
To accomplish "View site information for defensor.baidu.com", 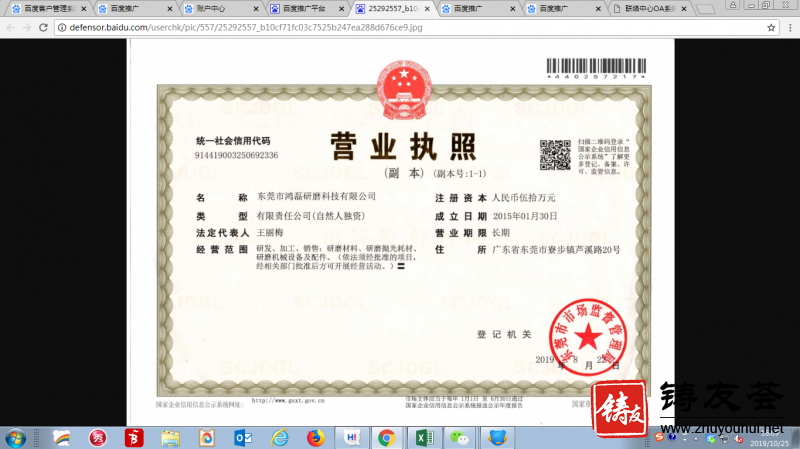I will pyautogui.click(x=62, y=28).
